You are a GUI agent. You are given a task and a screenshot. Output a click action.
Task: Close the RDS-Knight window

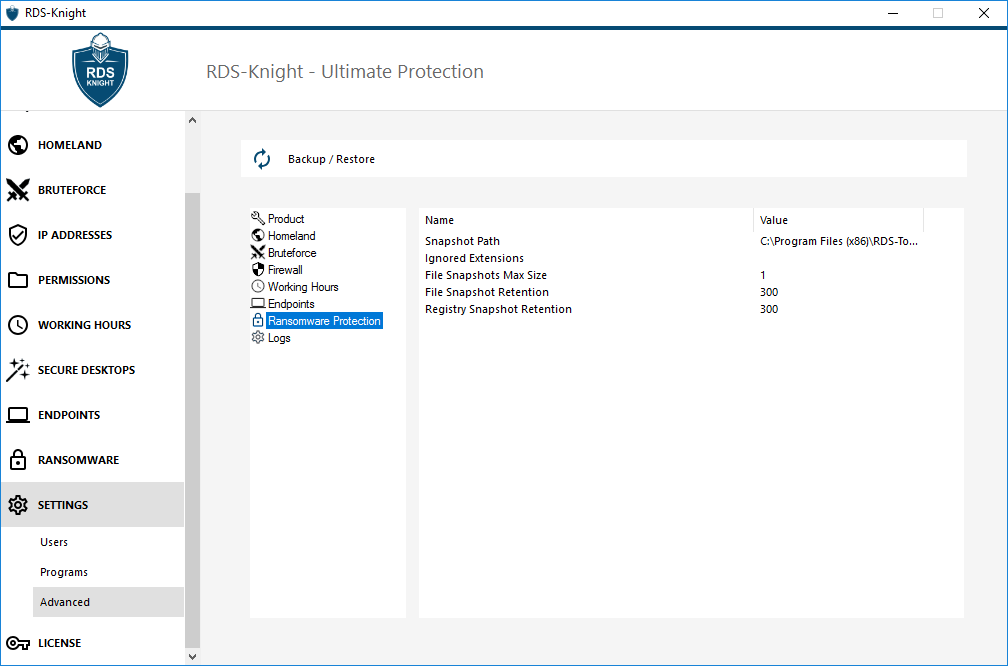(x=984, y=13)
